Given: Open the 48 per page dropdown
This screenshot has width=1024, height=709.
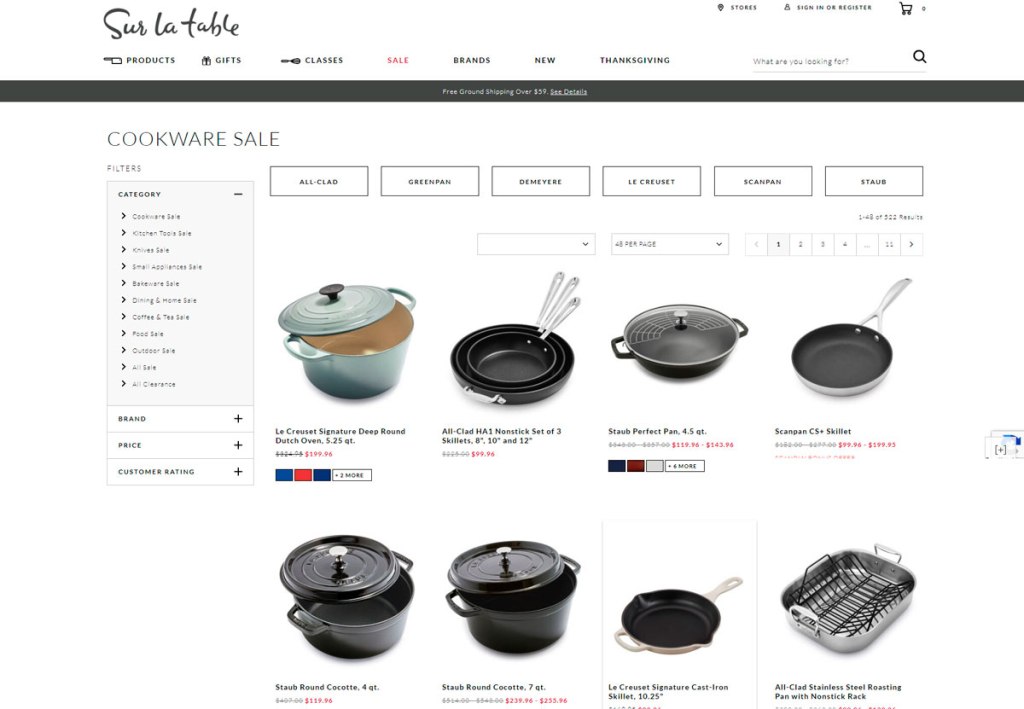Looking at the screenshot, I should 669,244.
